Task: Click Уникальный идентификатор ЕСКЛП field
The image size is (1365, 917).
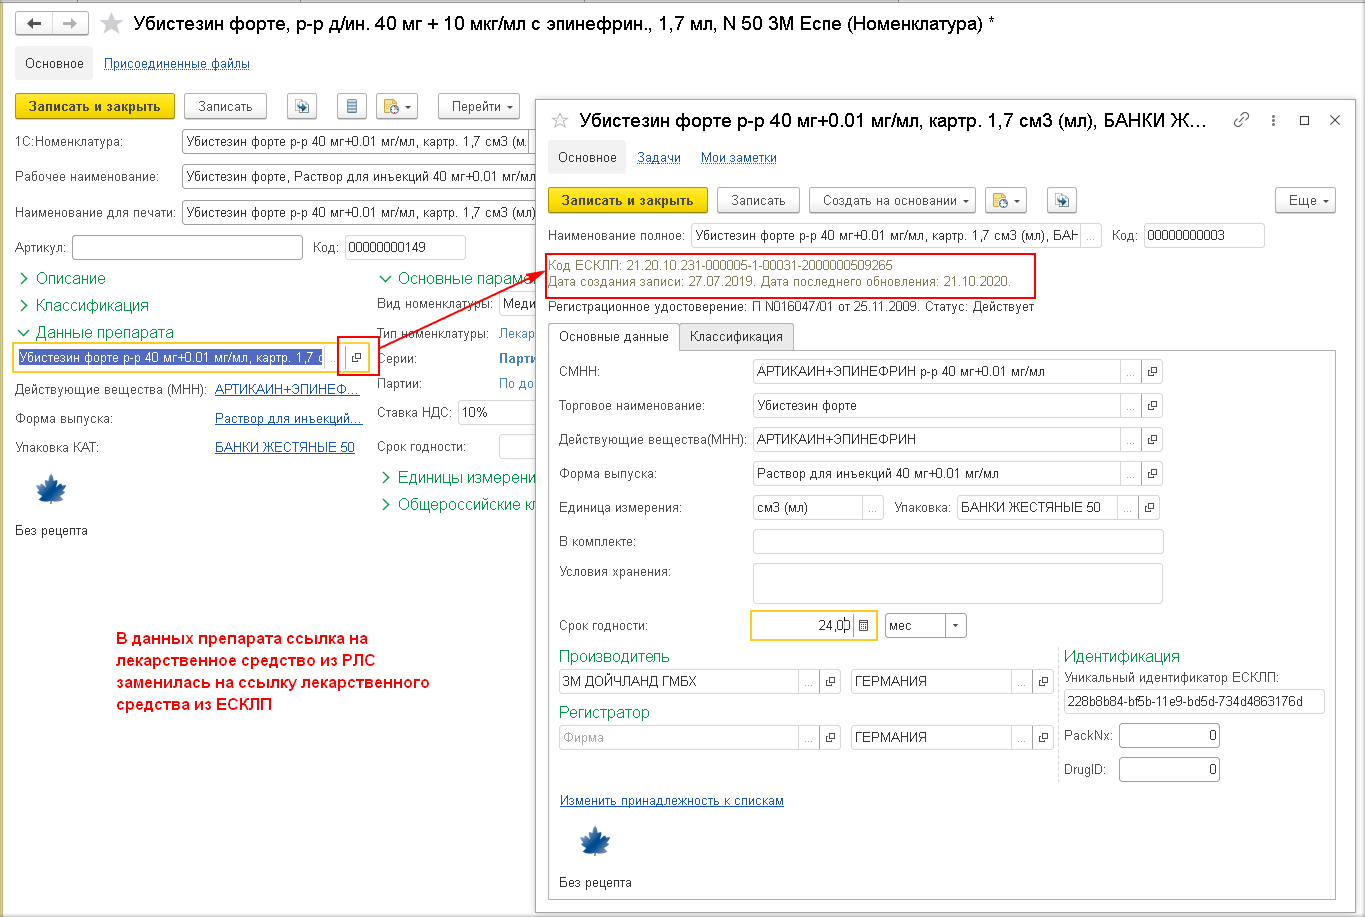Action: [1194, 702]
